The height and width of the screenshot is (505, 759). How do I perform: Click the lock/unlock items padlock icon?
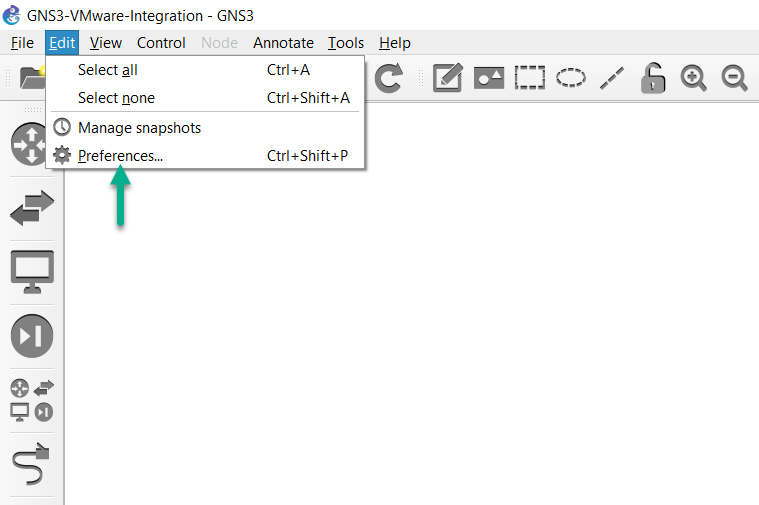coord(653,77)
